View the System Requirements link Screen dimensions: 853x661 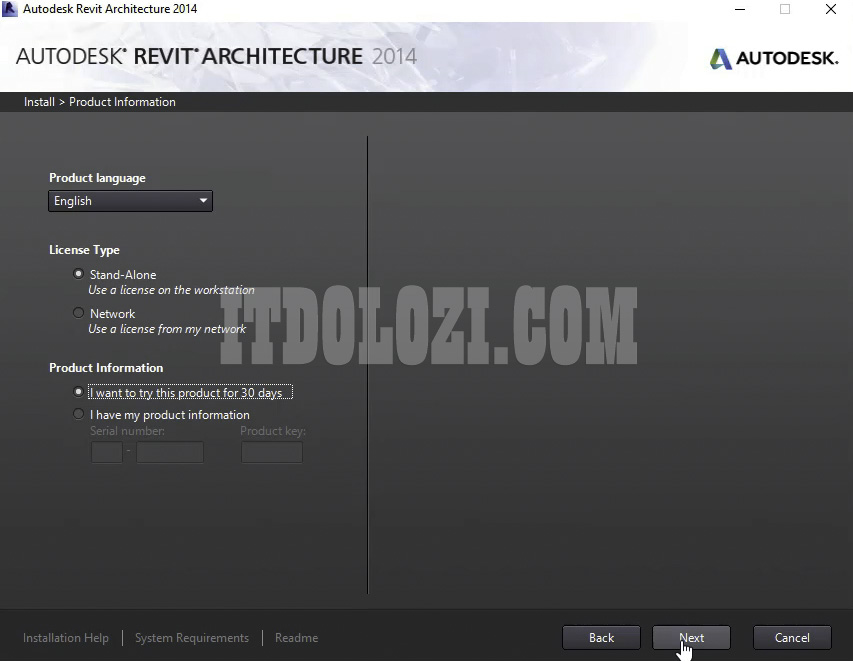pos(192,638)
